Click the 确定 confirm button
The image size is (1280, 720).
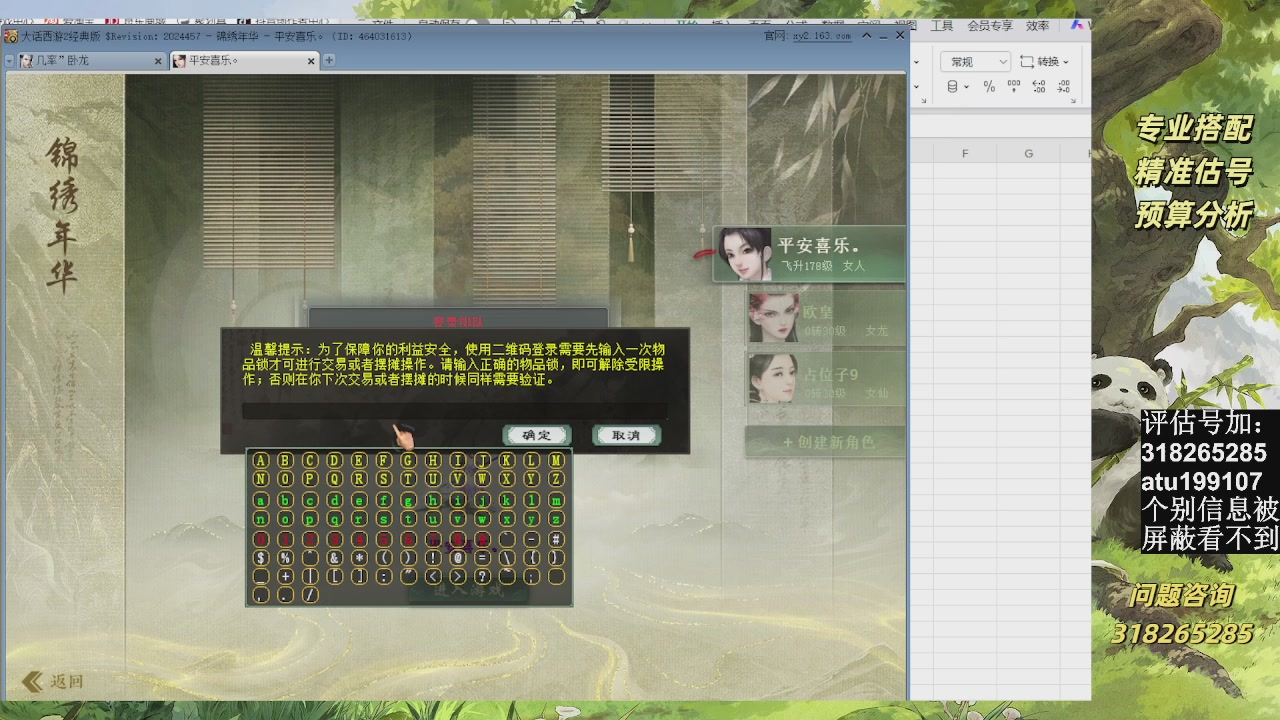[537, 435]
